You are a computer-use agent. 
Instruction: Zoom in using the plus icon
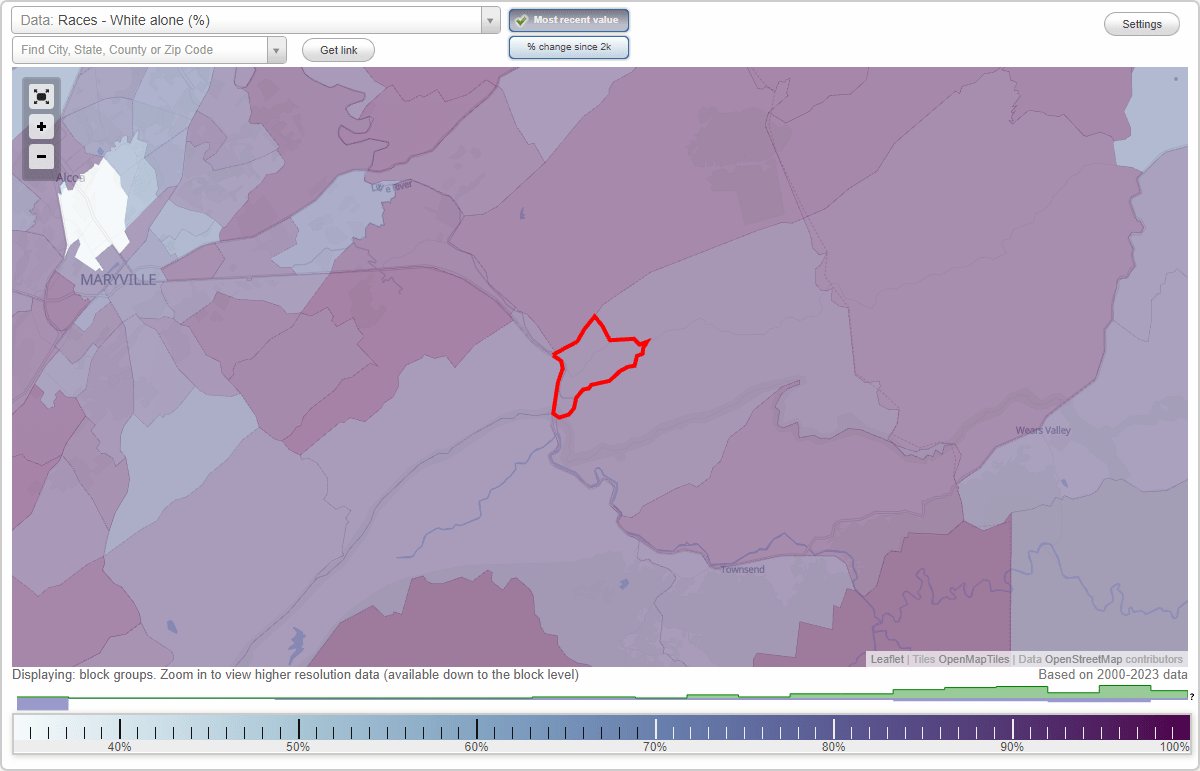[x=41, y=126]
